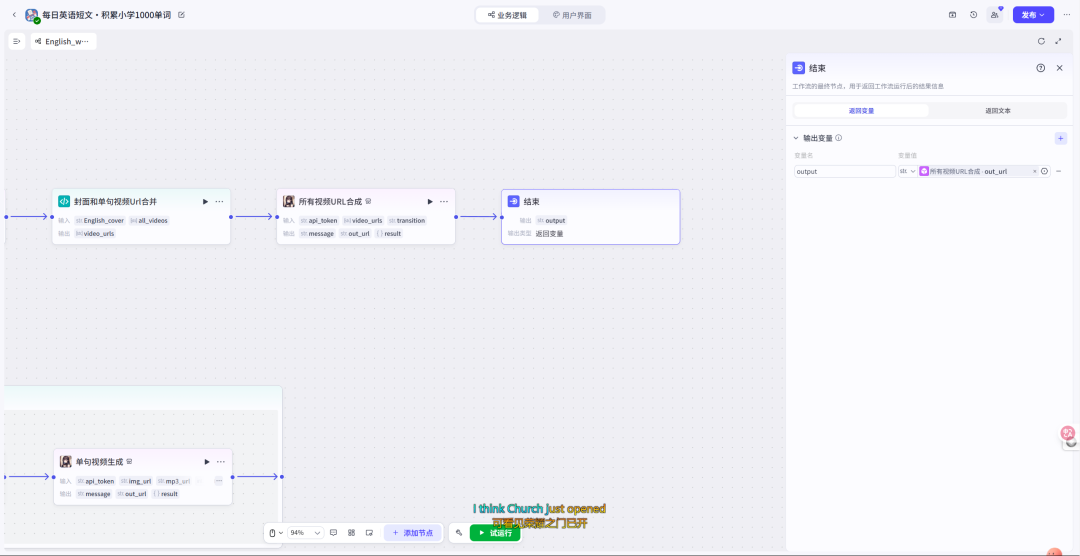Select 返回文本 mode tab
The width and height of the screenshot is (1080, 556).
(998, 110)
